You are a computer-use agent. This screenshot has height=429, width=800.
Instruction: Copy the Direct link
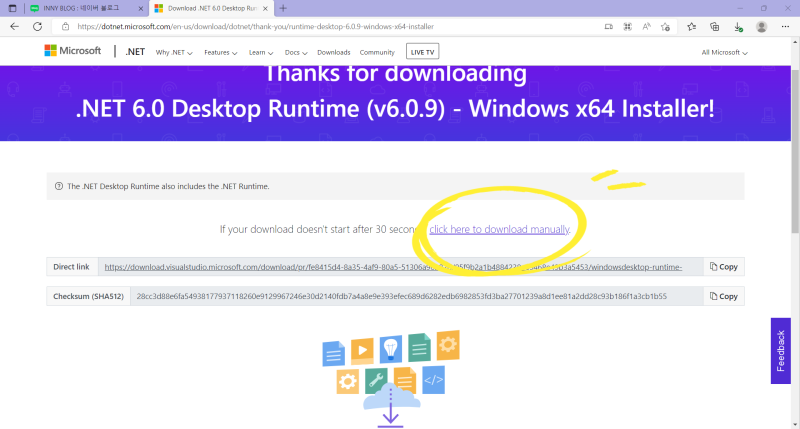[x=723, y=267]
